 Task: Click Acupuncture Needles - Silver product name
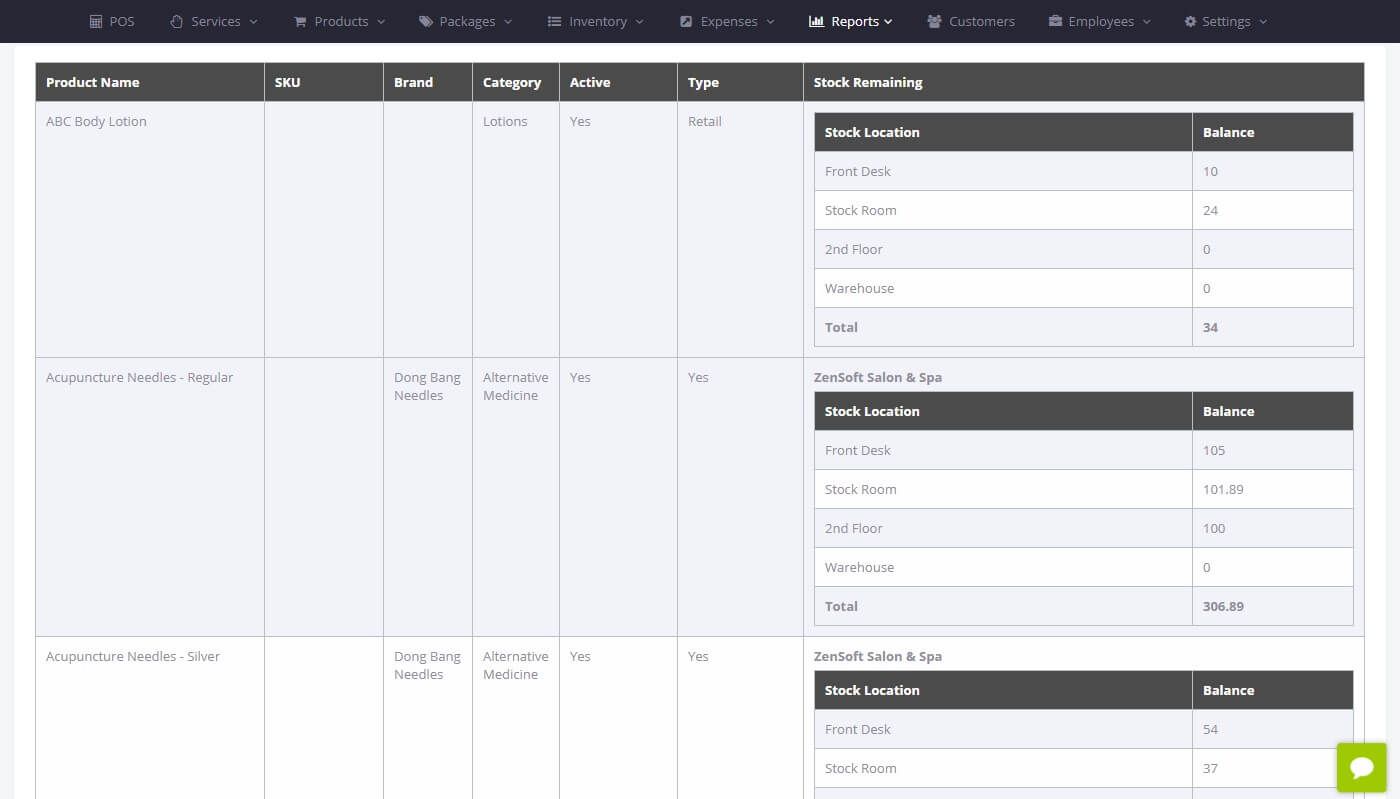tap(133, 656)
